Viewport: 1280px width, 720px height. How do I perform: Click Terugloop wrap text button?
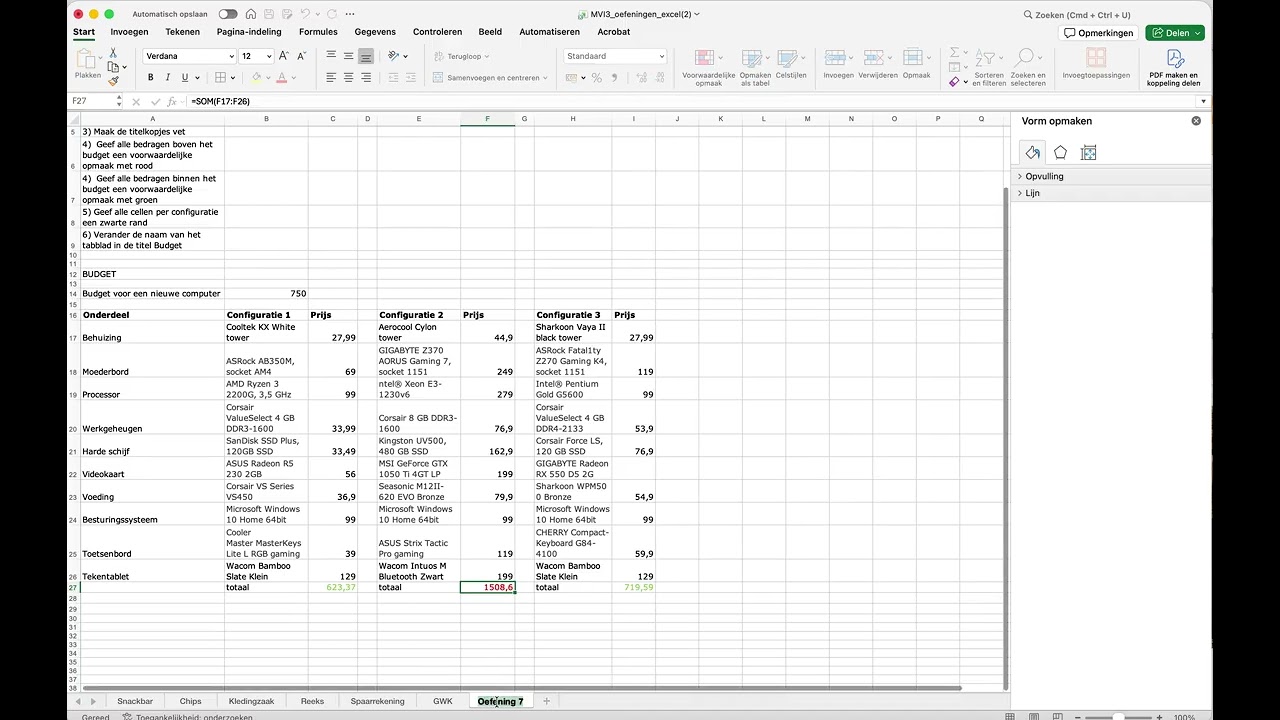[461, 56]
